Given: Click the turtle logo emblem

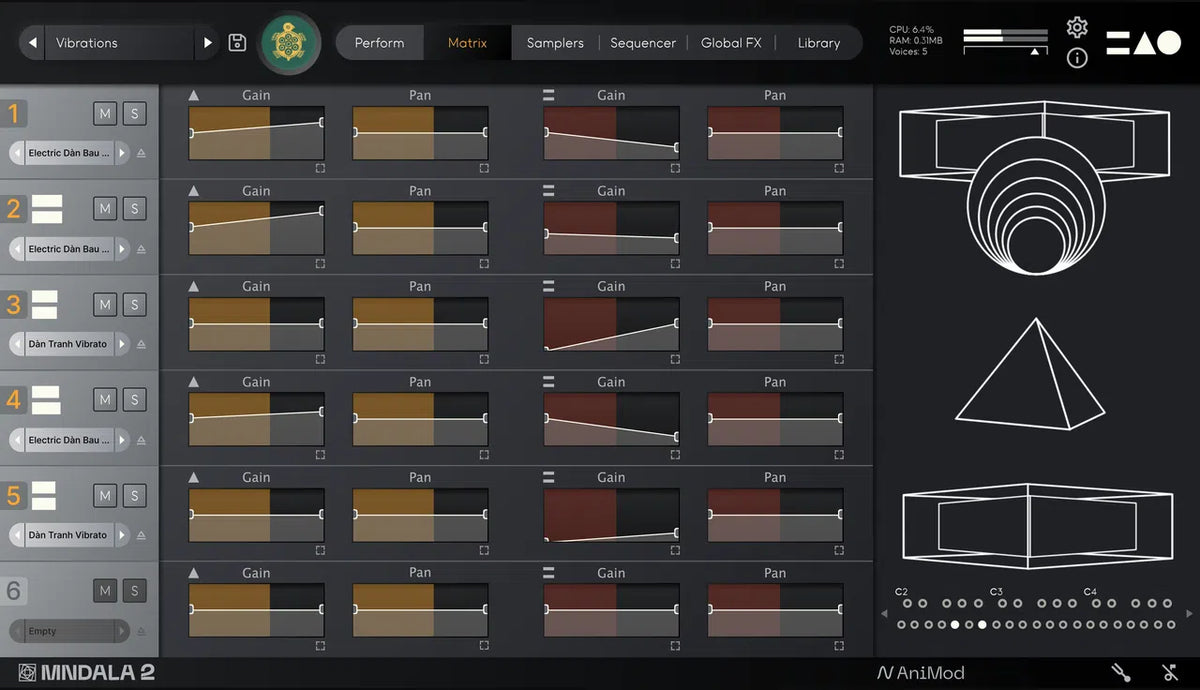Looking at the screenshot, I should pos(291,43).
